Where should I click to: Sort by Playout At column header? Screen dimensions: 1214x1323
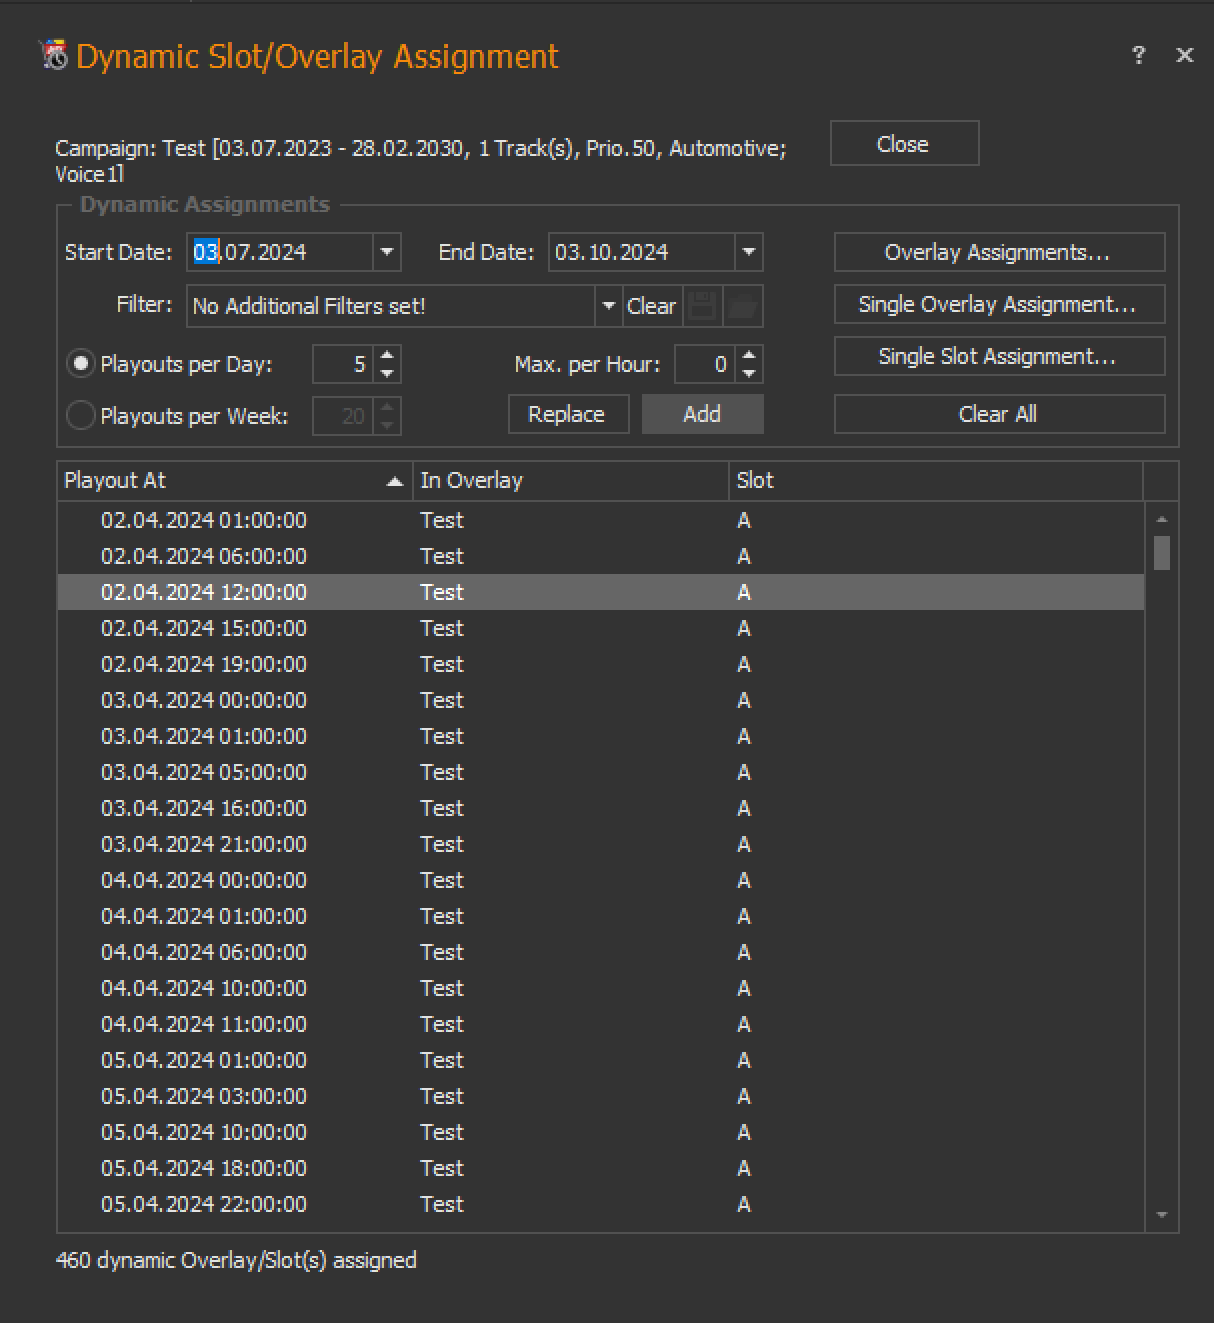[234, 481]
